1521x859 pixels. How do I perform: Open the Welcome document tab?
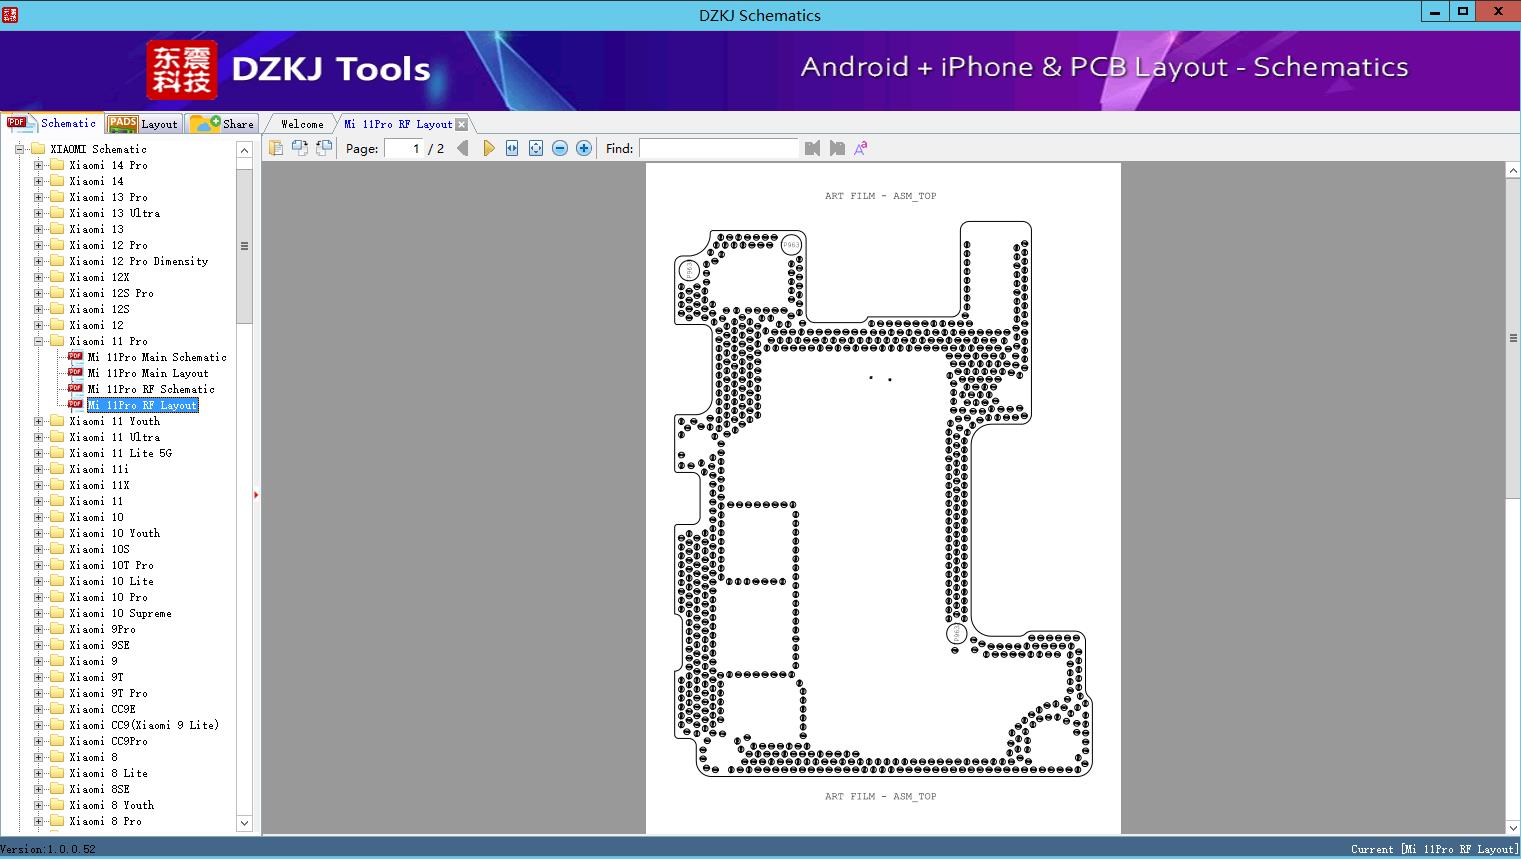pyautogui.click(x=302, y=124)
